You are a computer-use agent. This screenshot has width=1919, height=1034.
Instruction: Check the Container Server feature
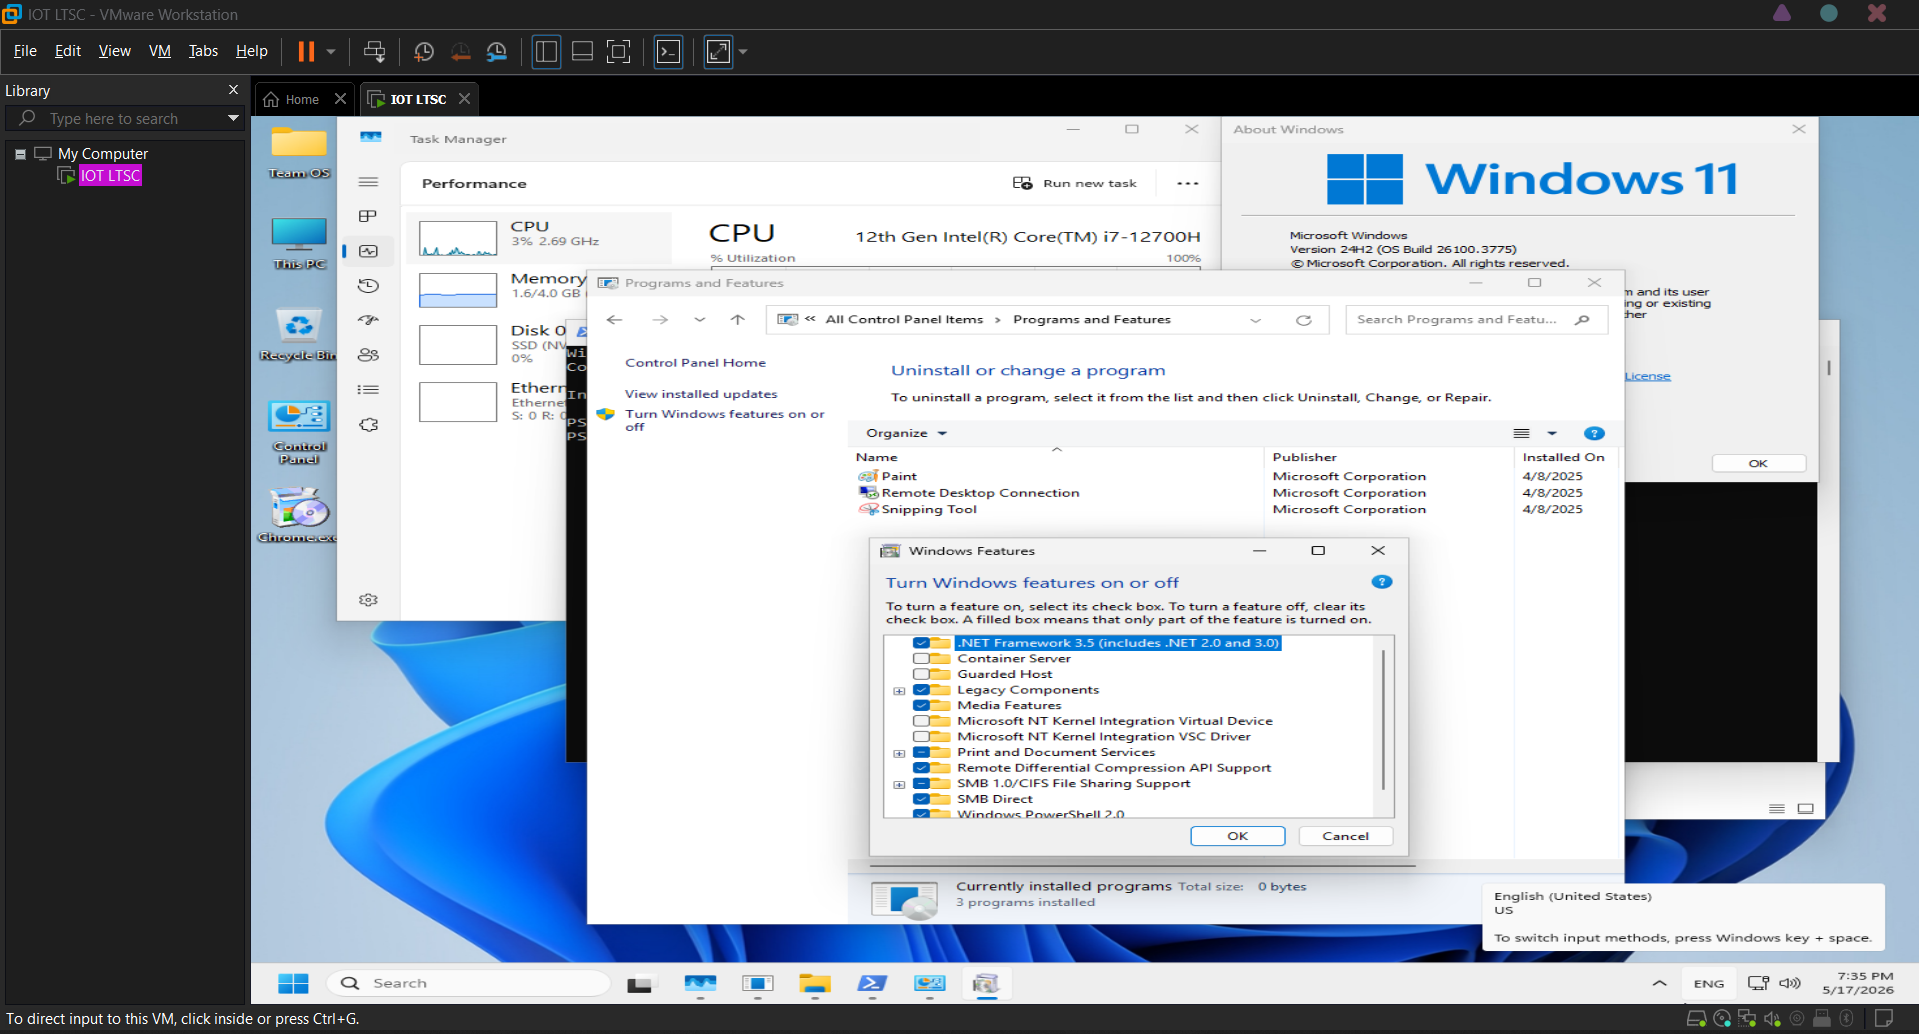click(921, 659)
